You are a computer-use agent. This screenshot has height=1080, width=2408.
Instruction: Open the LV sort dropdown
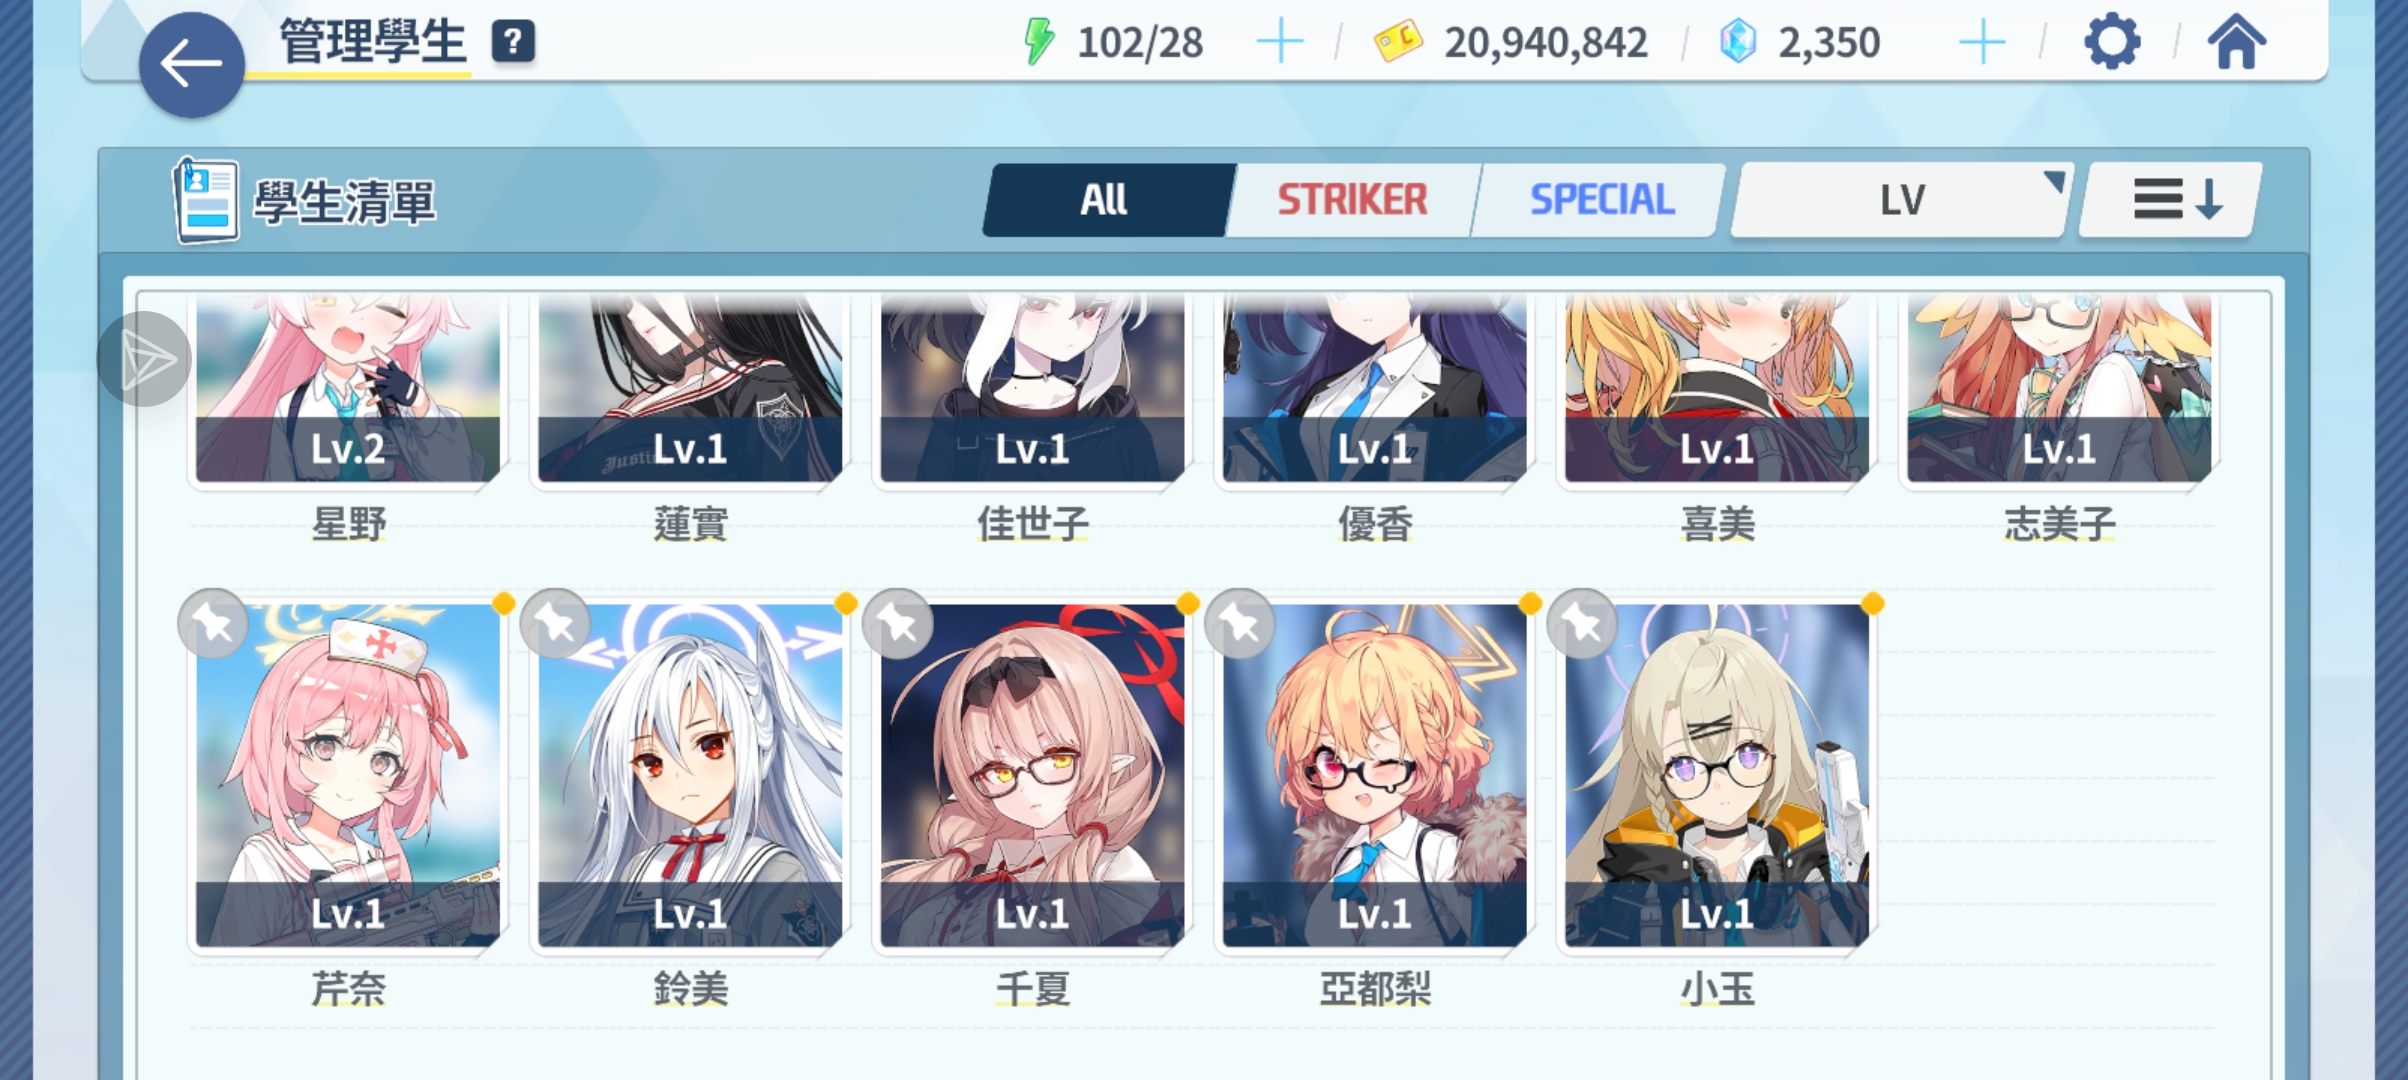pyautogui.click(x=1901, y=200)
